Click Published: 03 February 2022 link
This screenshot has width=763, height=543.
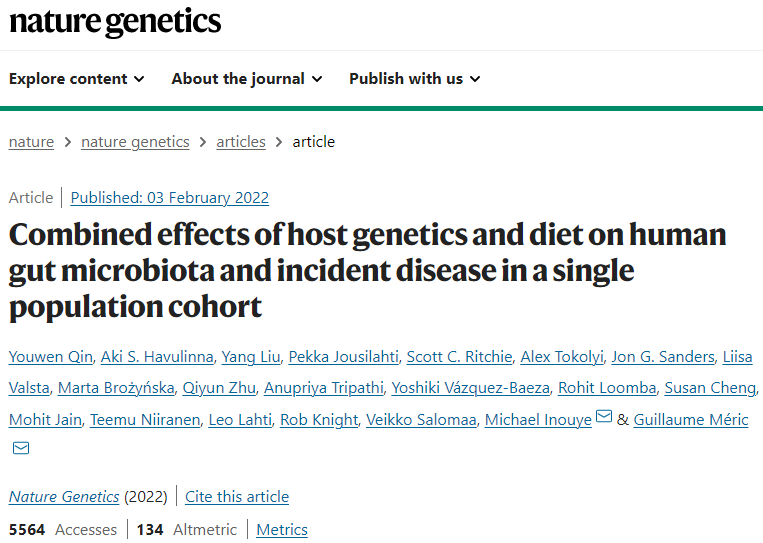click(170, 198)
